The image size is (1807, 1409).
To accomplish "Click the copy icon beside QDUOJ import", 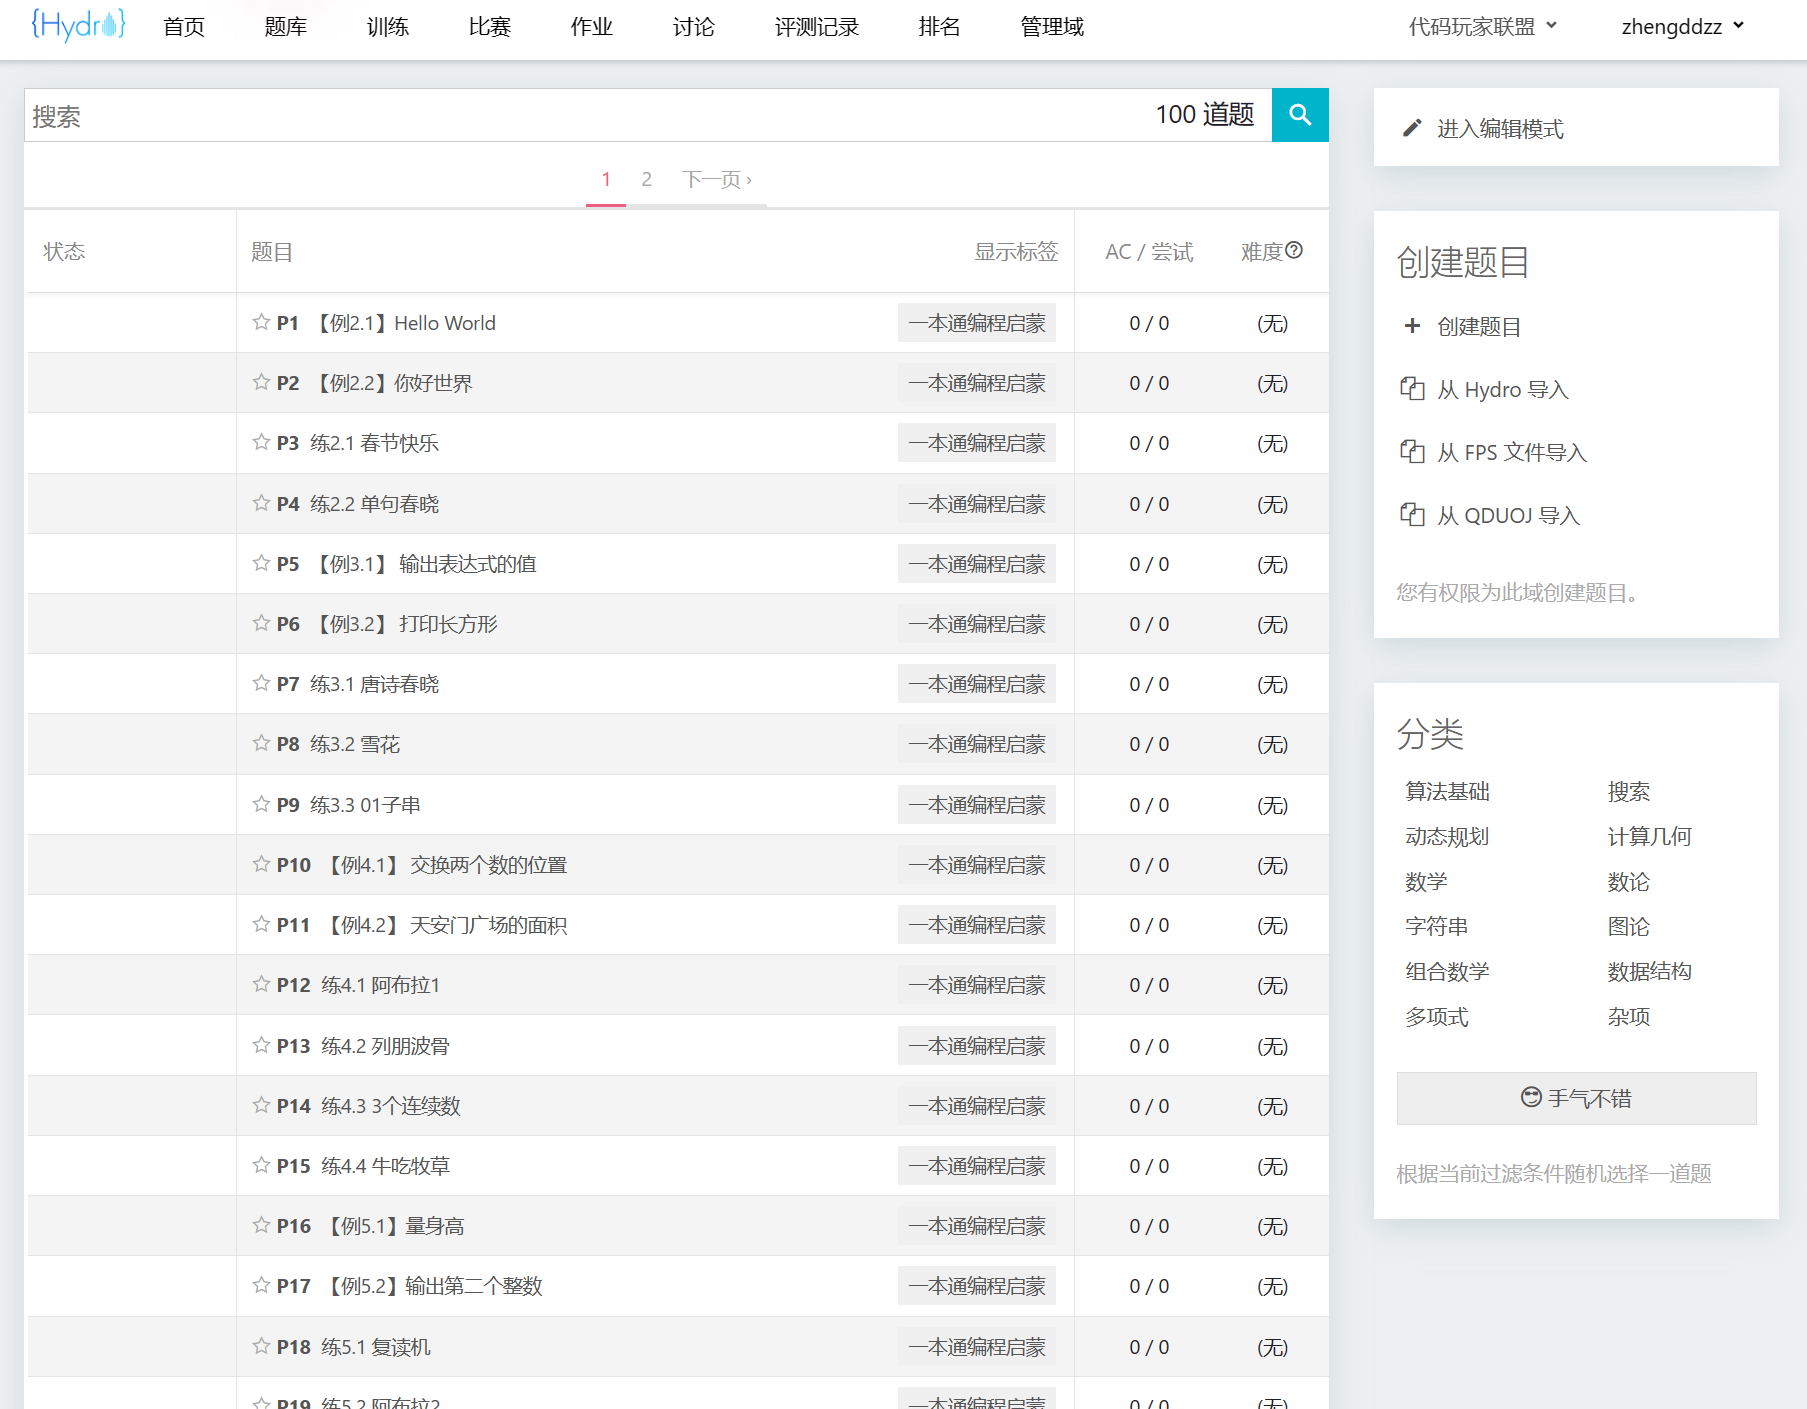I will [1411, 515].
